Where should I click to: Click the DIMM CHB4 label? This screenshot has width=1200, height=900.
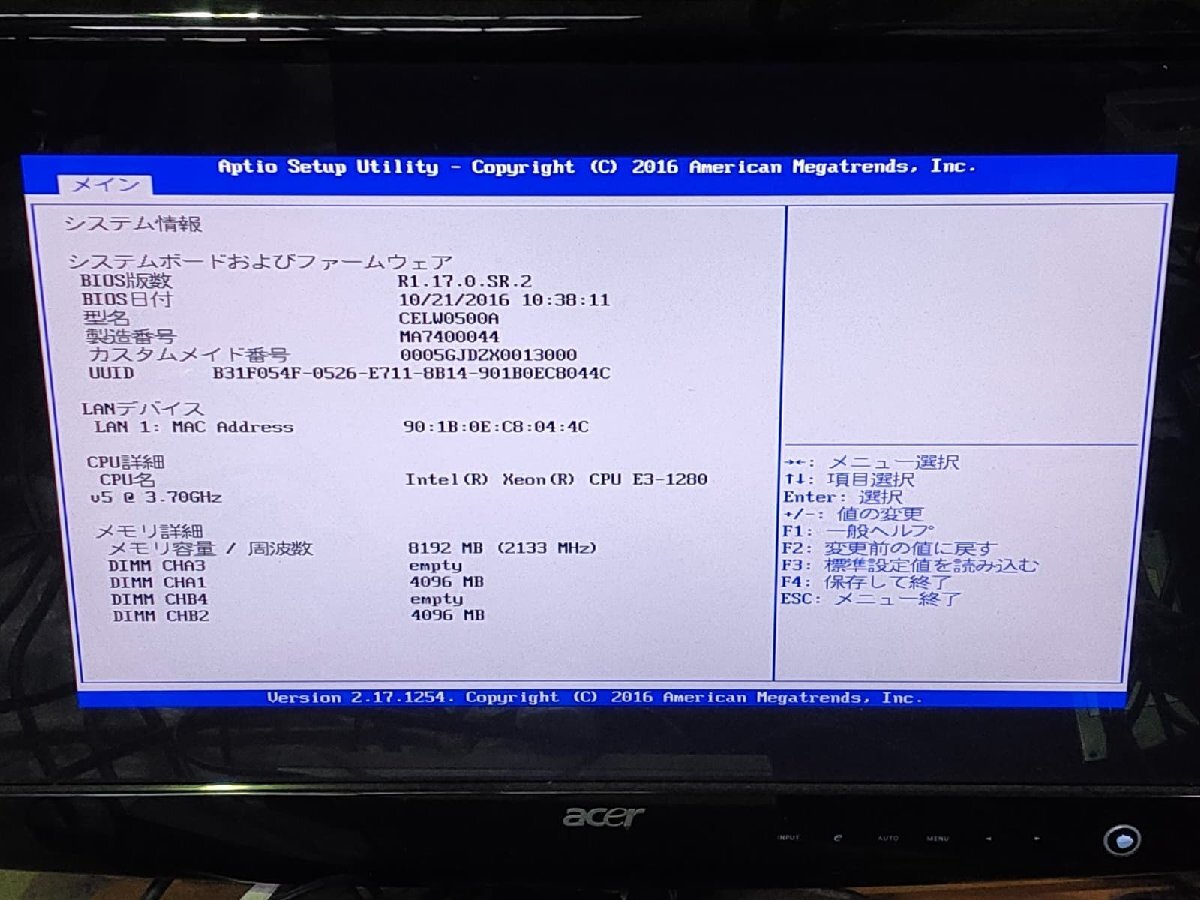(x=160, y=599)
